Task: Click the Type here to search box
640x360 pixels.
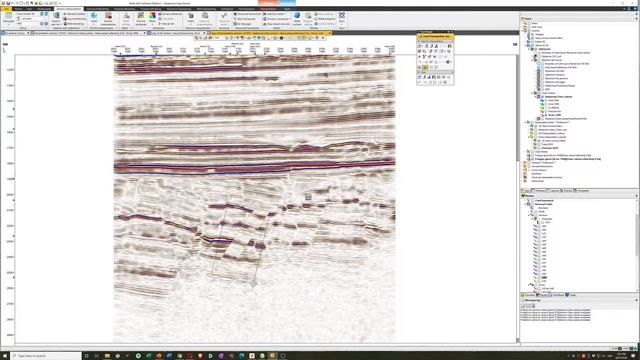Action: [46, 356]
